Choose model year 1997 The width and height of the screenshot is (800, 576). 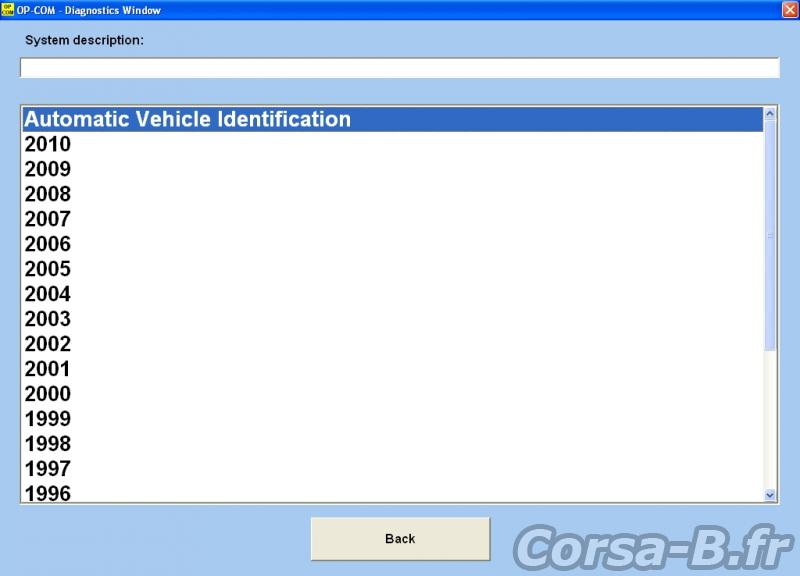[x=393, y=469]
